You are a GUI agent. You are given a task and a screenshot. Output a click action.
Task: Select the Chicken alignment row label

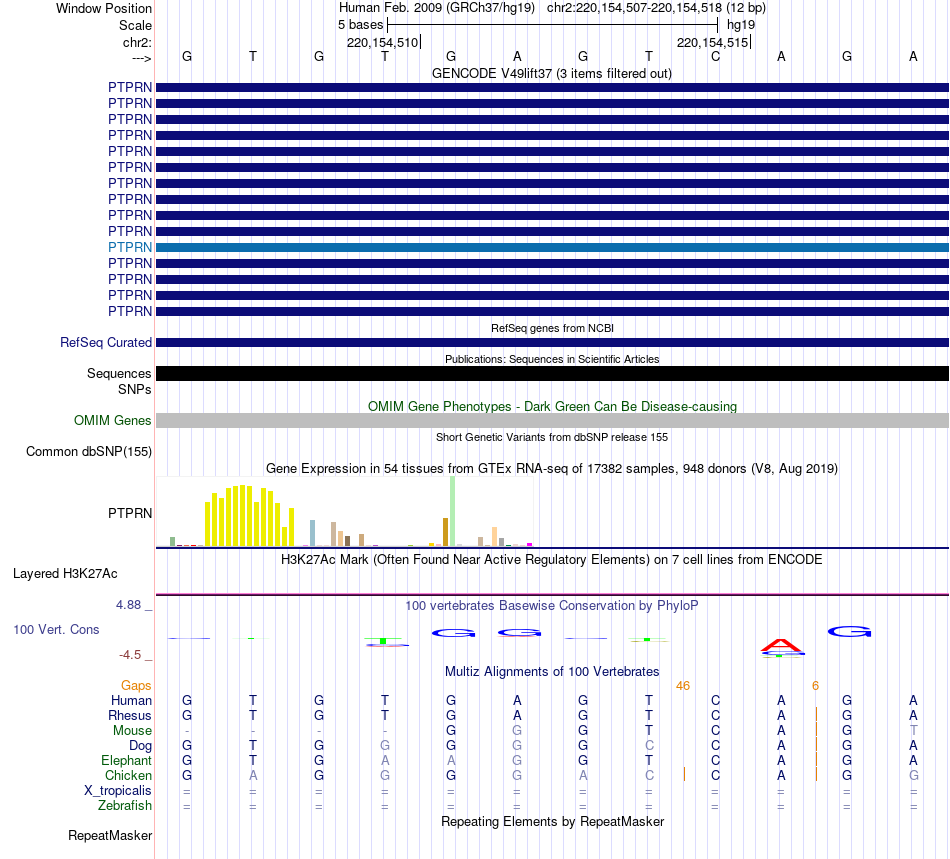coord(128,775)
